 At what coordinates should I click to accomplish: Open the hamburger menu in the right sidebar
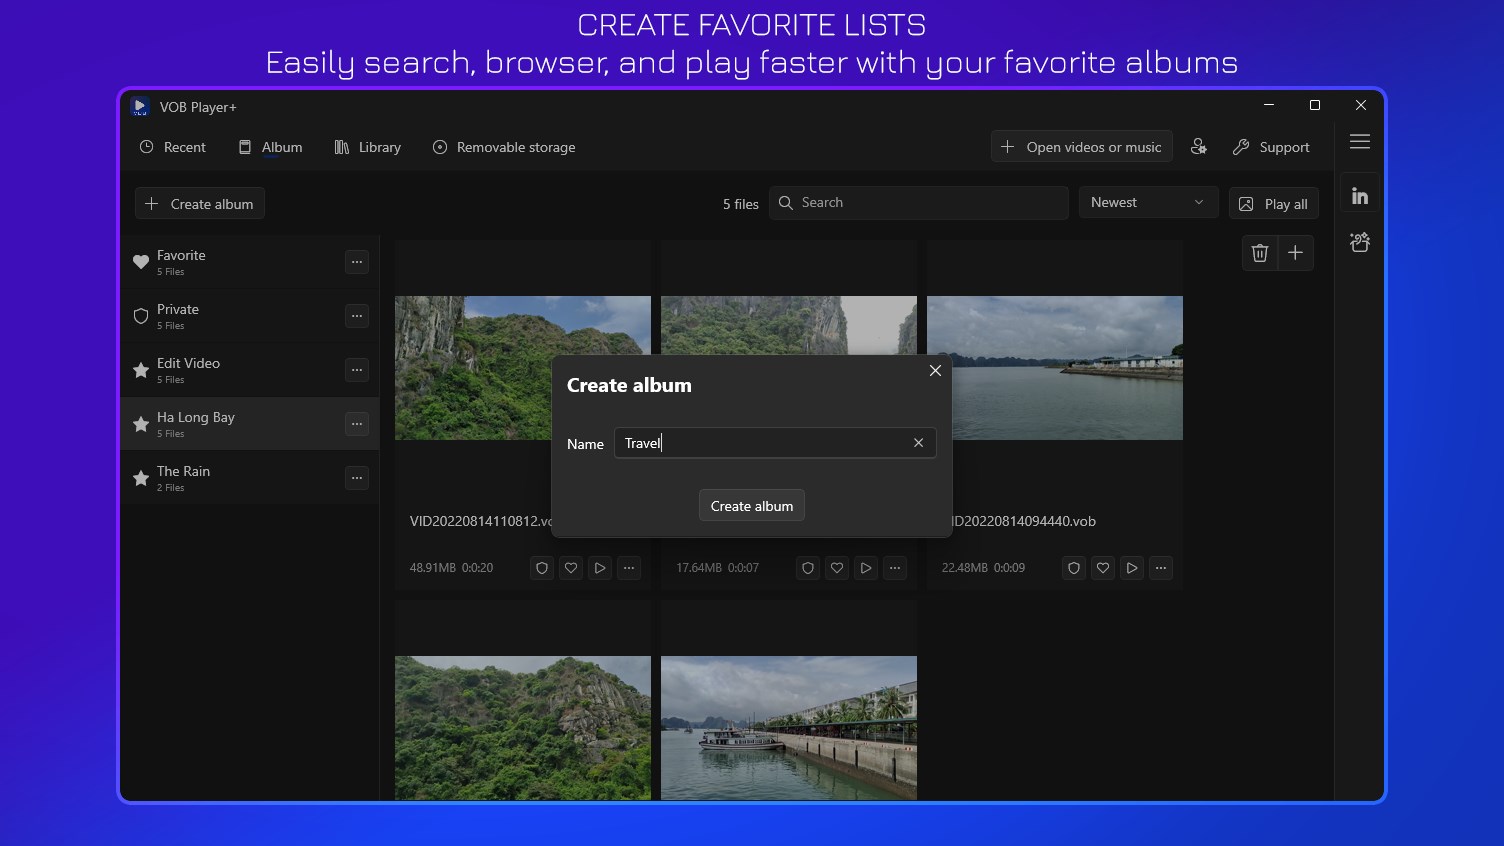point(1360,142)
